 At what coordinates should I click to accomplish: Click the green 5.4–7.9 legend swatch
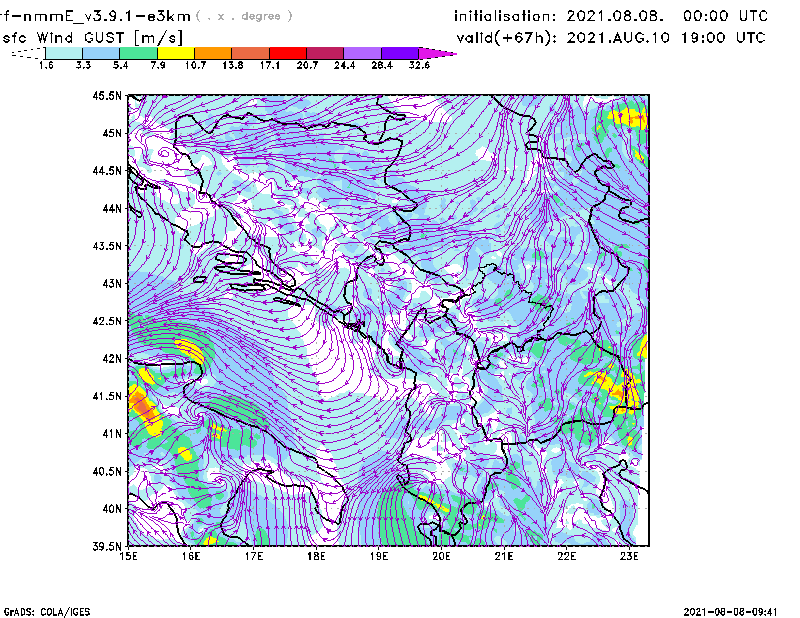pos(138,53)
